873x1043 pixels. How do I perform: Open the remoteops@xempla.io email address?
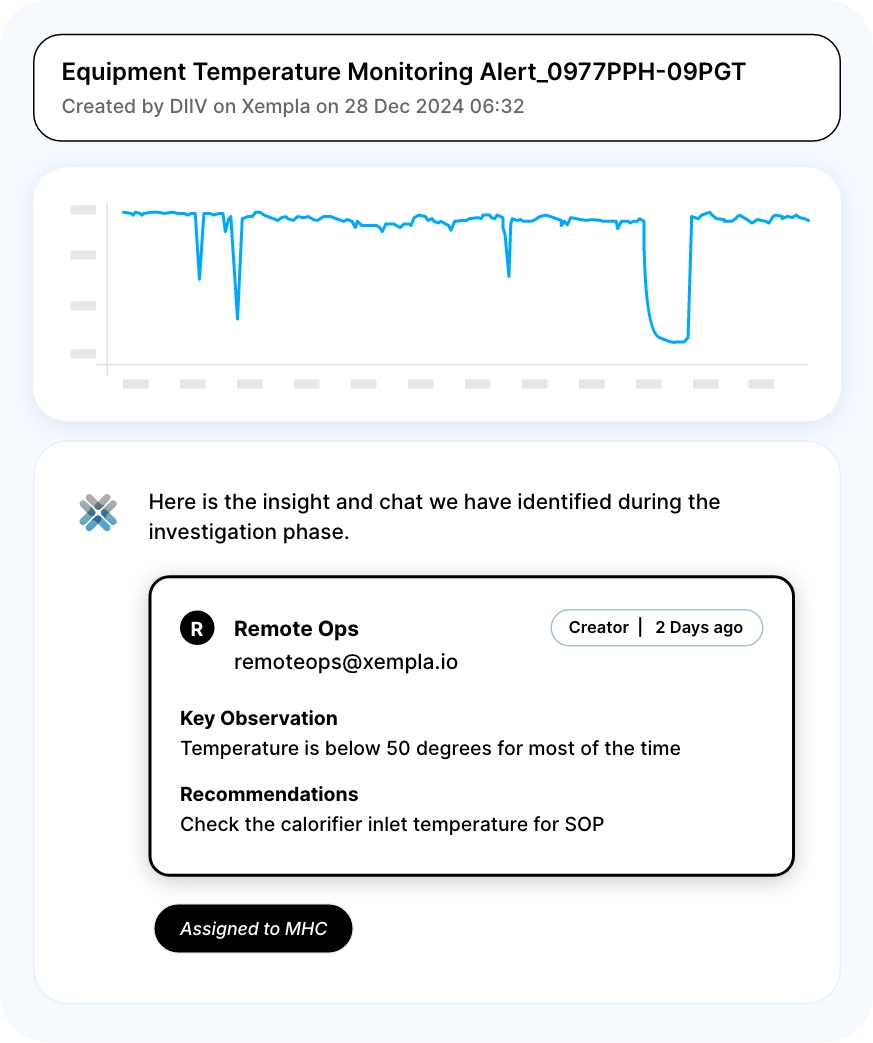coord(346,661)
